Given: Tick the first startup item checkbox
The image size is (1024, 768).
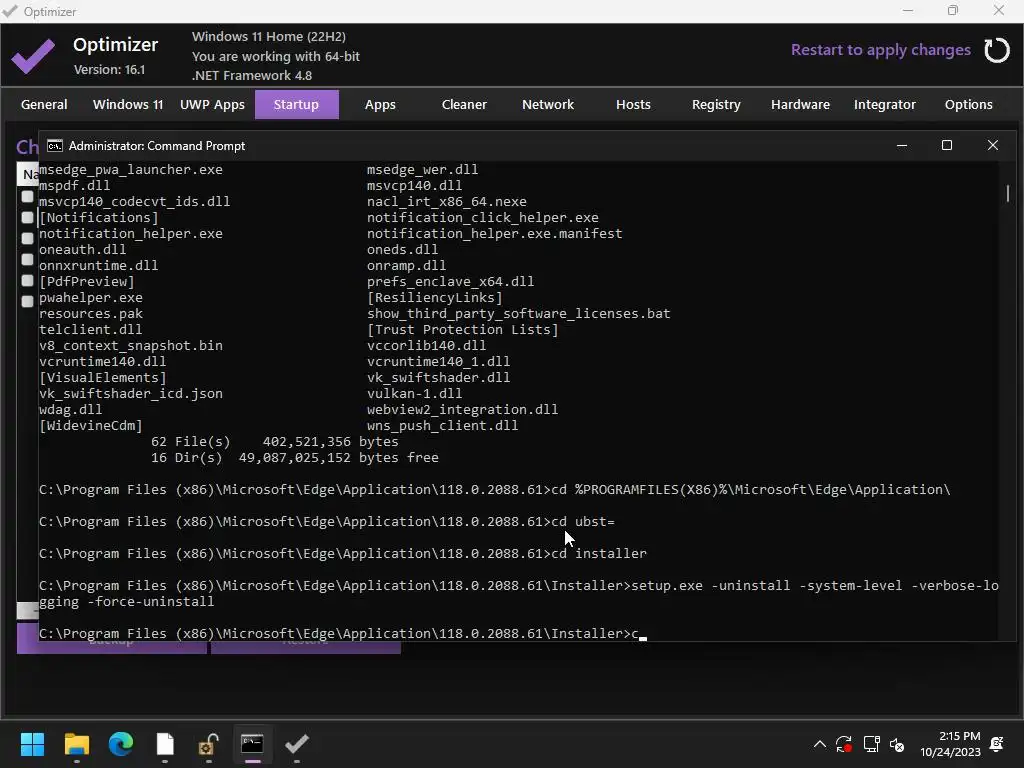Looking at the screenshot, I should (27, 196).
